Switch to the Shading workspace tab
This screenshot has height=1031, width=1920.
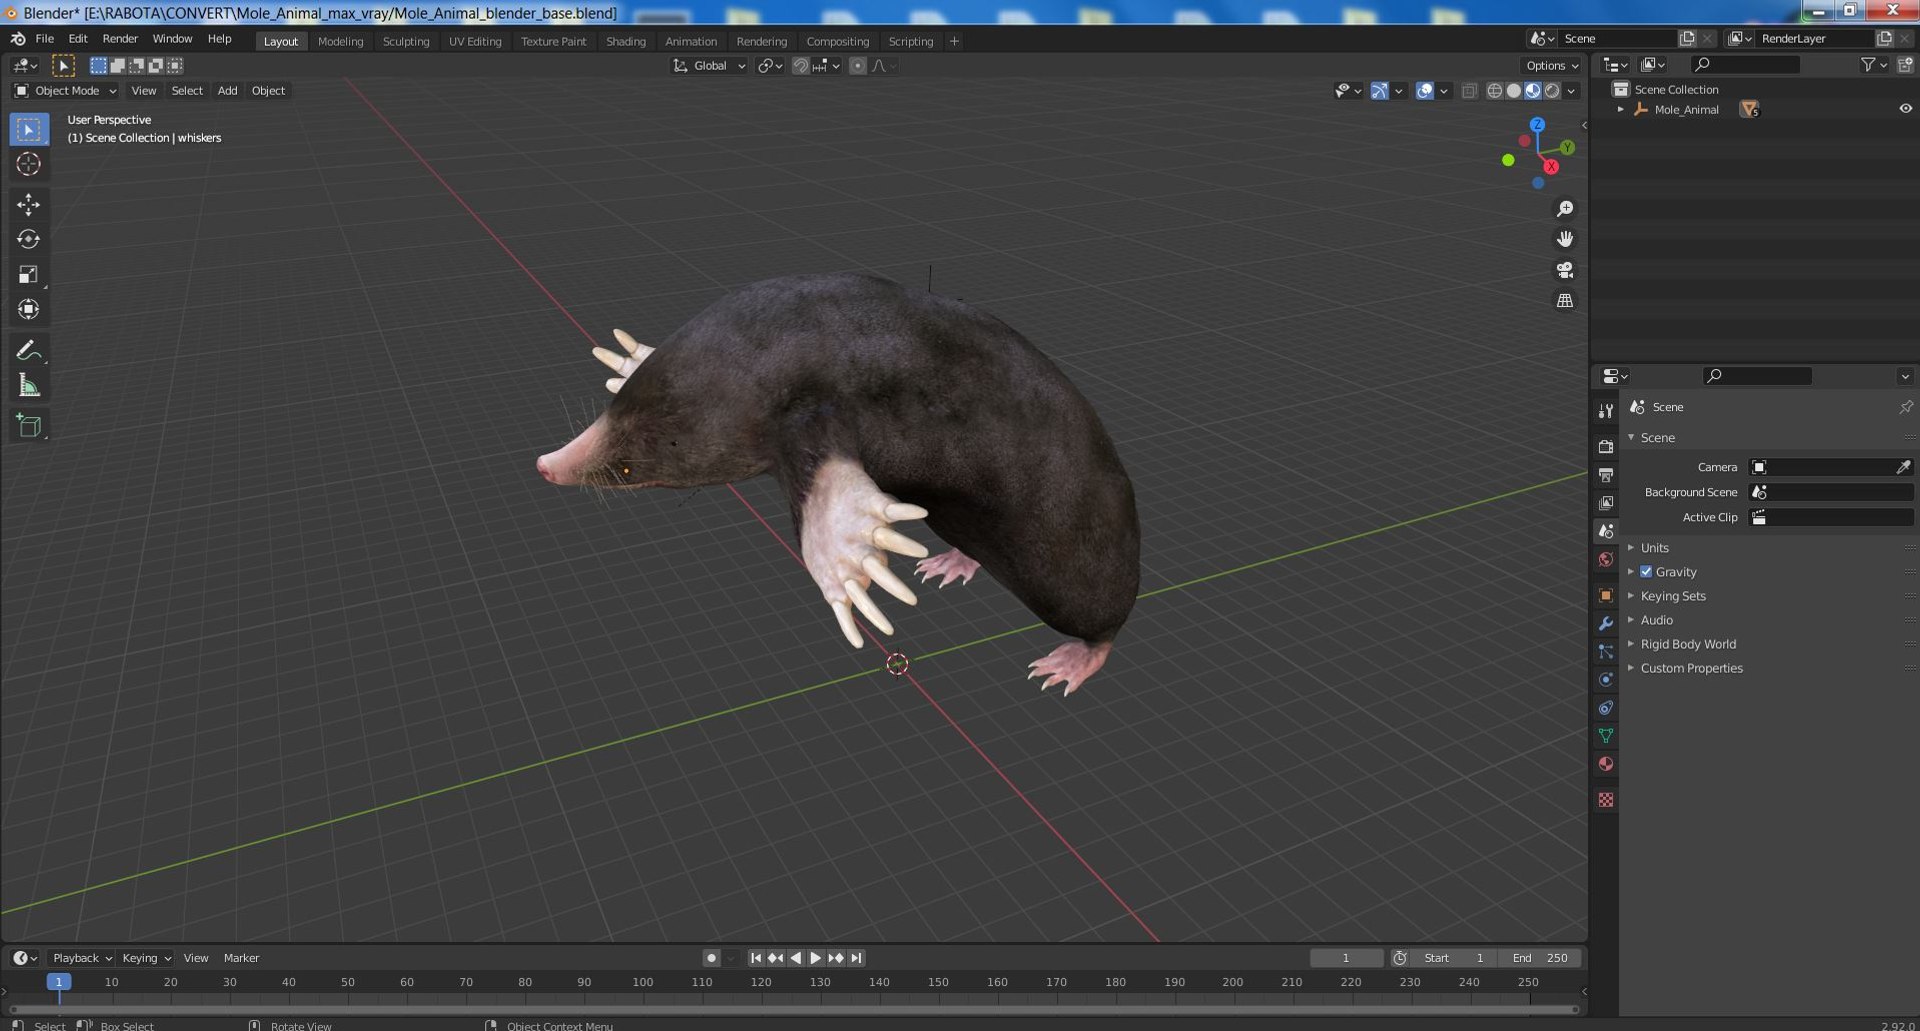[626, 41]
